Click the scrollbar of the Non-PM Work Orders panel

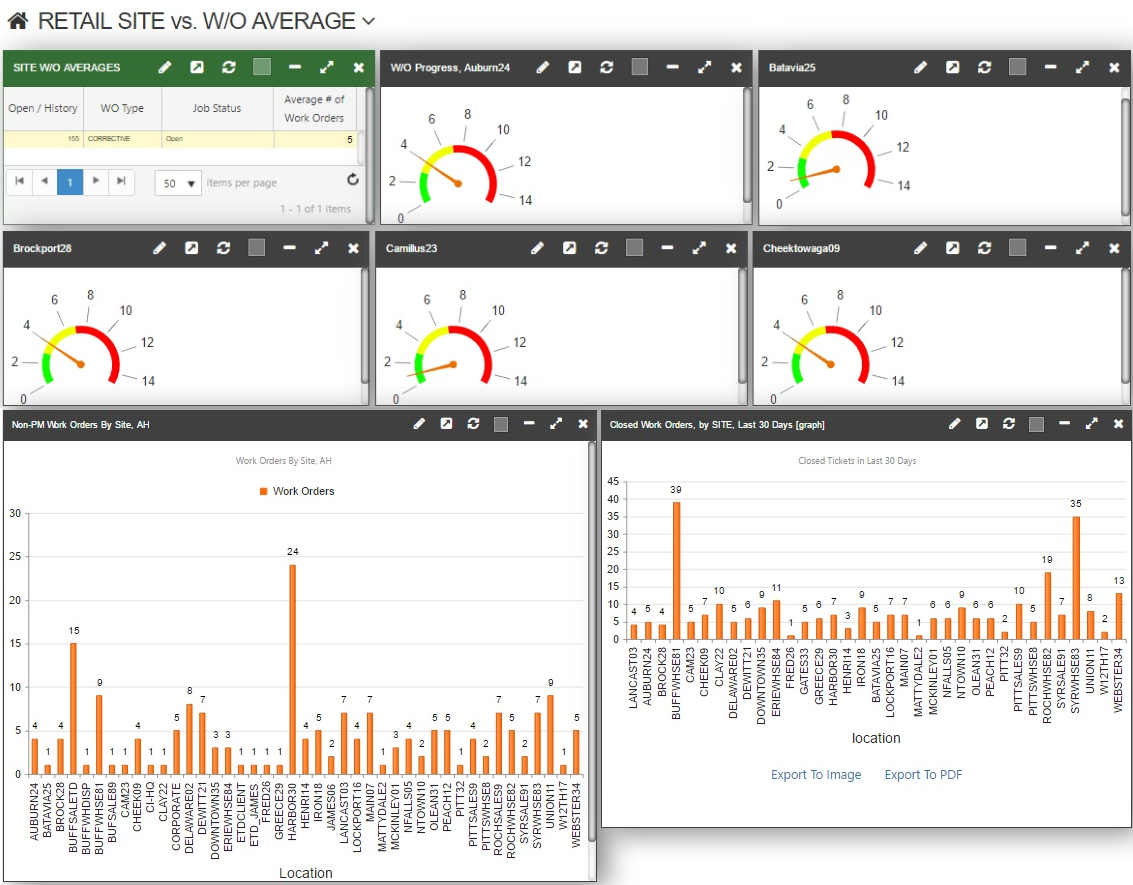click(592, 642)
